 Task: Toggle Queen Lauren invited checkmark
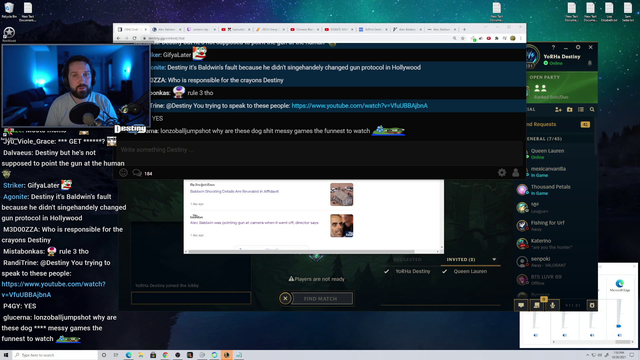coord(444,271)
